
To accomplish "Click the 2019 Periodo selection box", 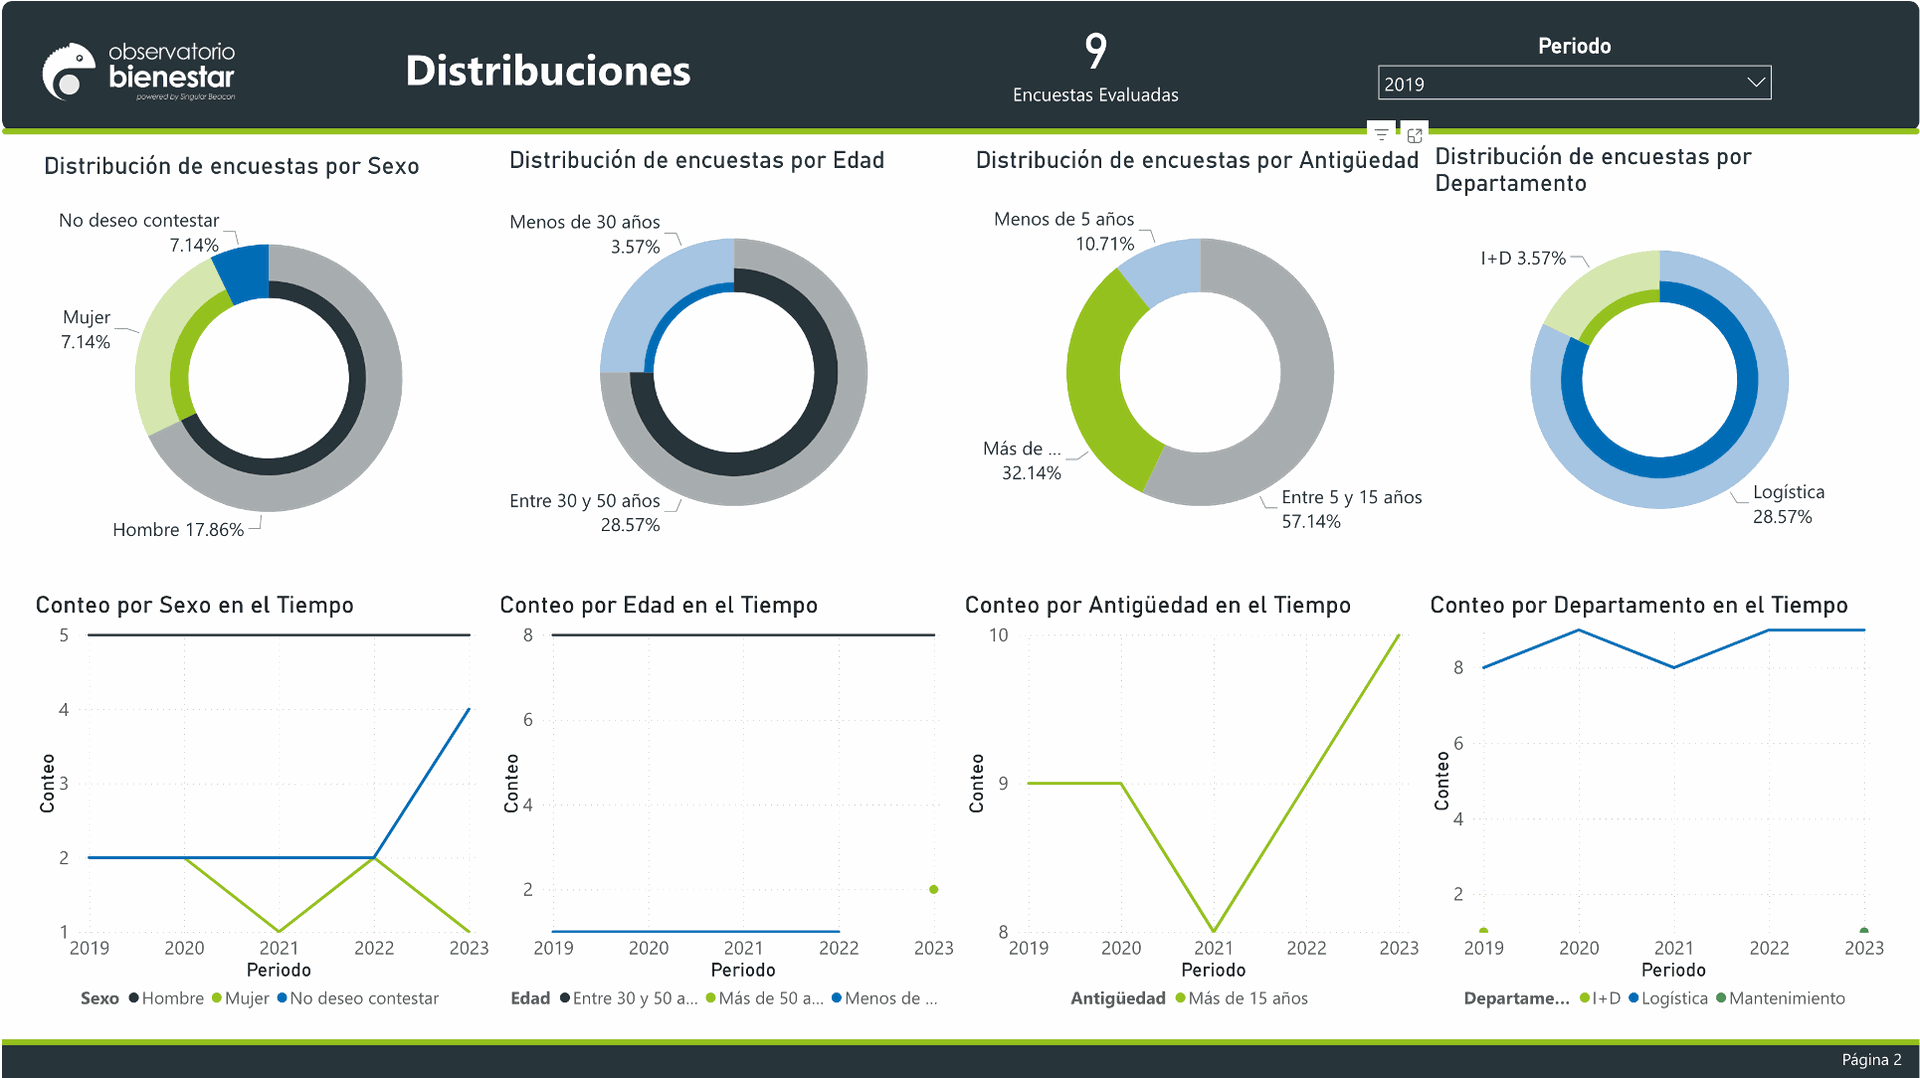I will [1560, 83].
